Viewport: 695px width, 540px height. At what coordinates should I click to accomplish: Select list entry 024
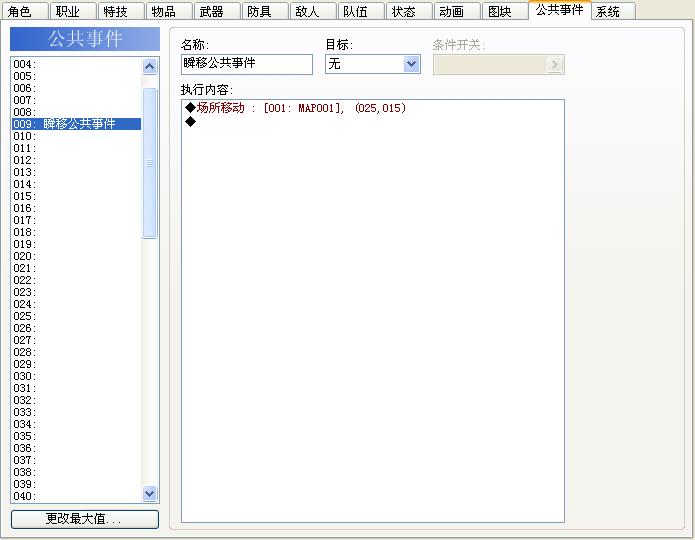point(76,304)
